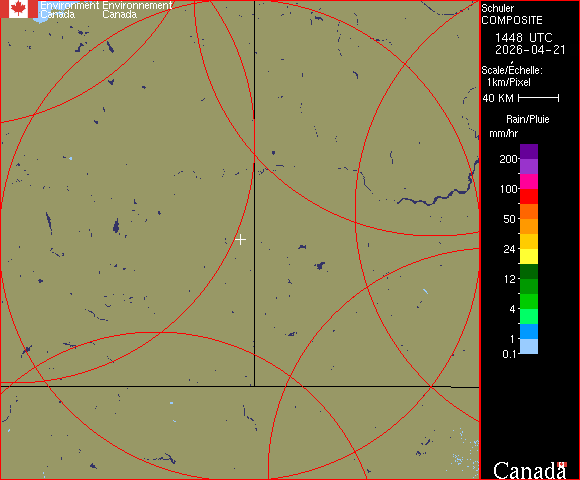The width and height of the screenshot is (580, 480).
Task: Click the 1448 UTC timestamp
Action: (x=523, y=38)
